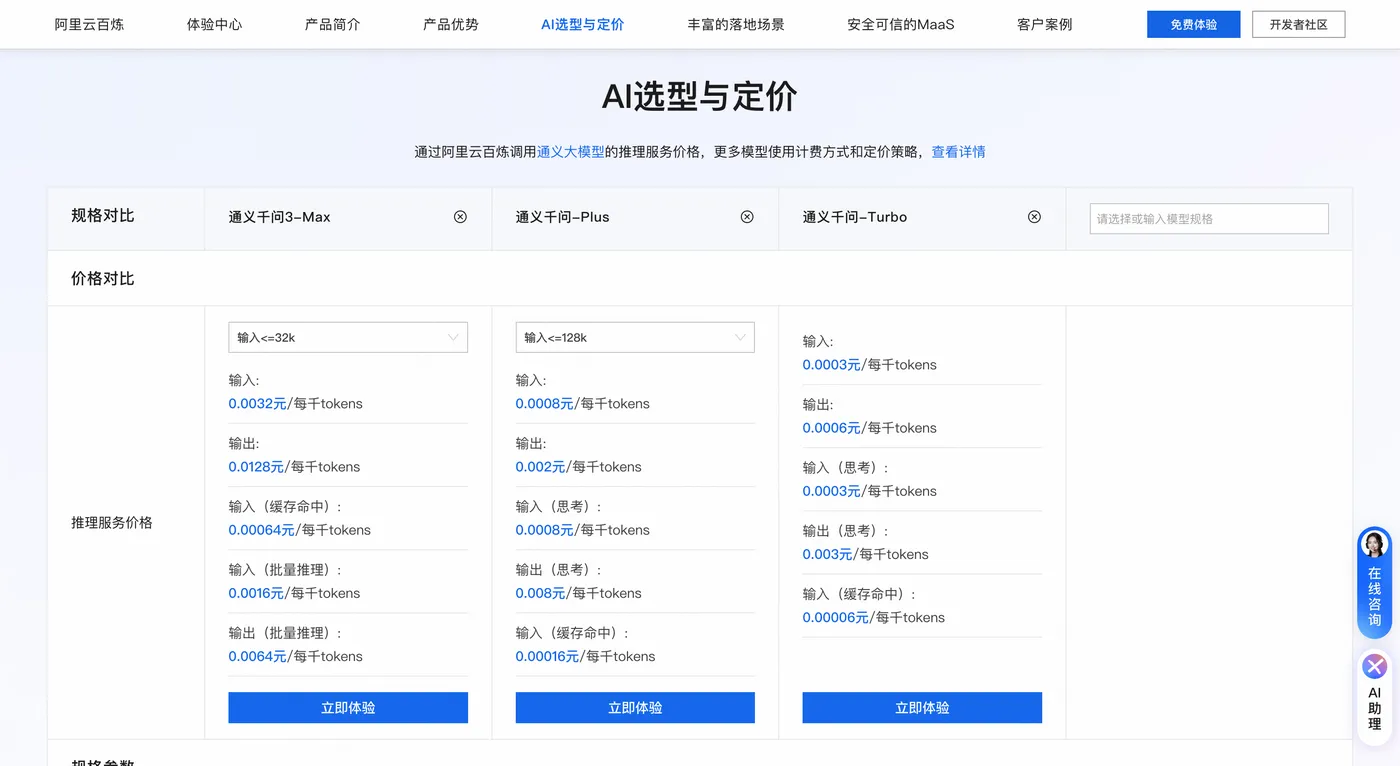This screenshot has width=1400, height=766.
Task: Click the 通义千问3-Max column title
Action: coord(280,217)
